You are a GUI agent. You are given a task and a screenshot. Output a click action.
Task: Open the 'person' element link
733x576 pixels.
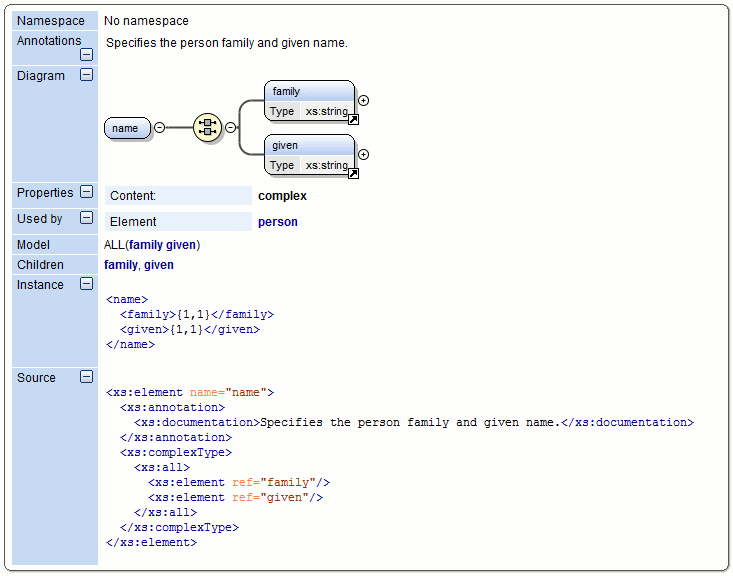278,222
